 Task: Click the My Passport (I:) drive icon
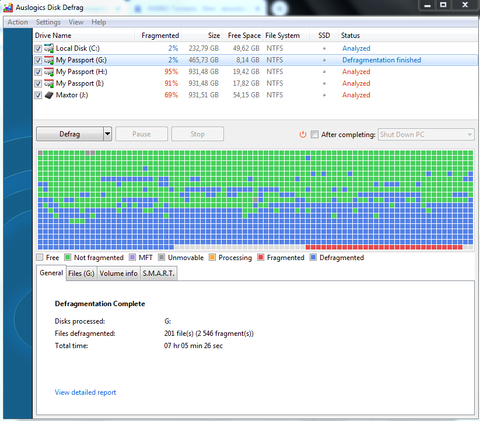[x=49, y=83]
